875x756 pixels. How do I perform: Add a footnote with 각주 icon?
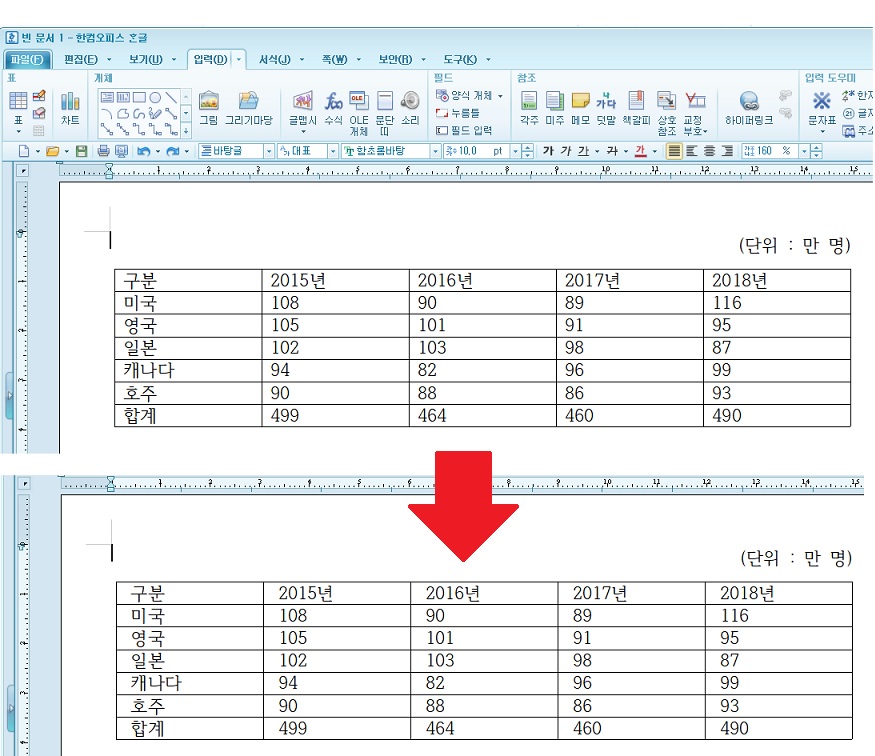point(528,108)
